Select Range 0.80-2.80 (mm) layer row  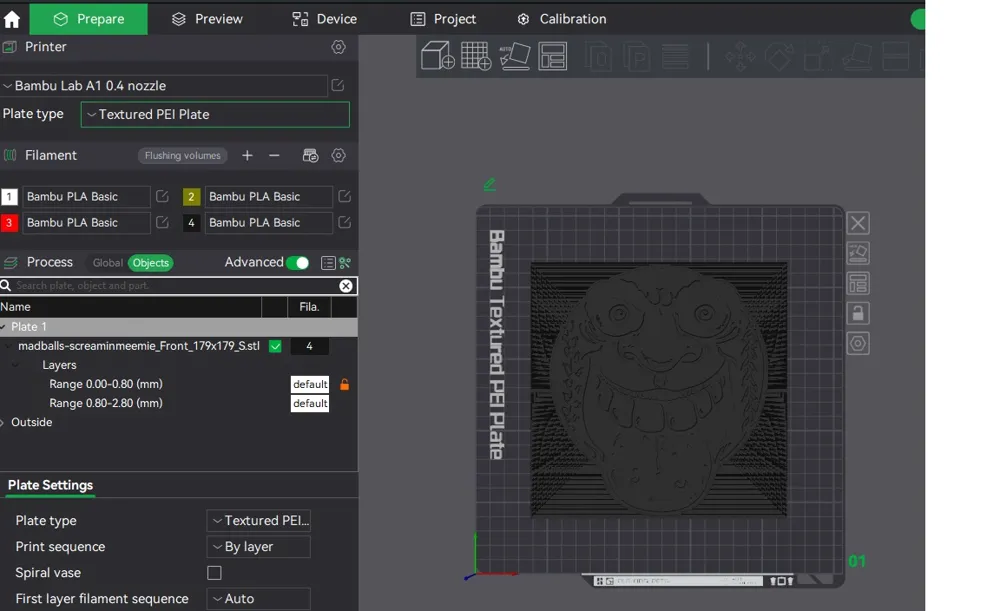coord(106,403)
